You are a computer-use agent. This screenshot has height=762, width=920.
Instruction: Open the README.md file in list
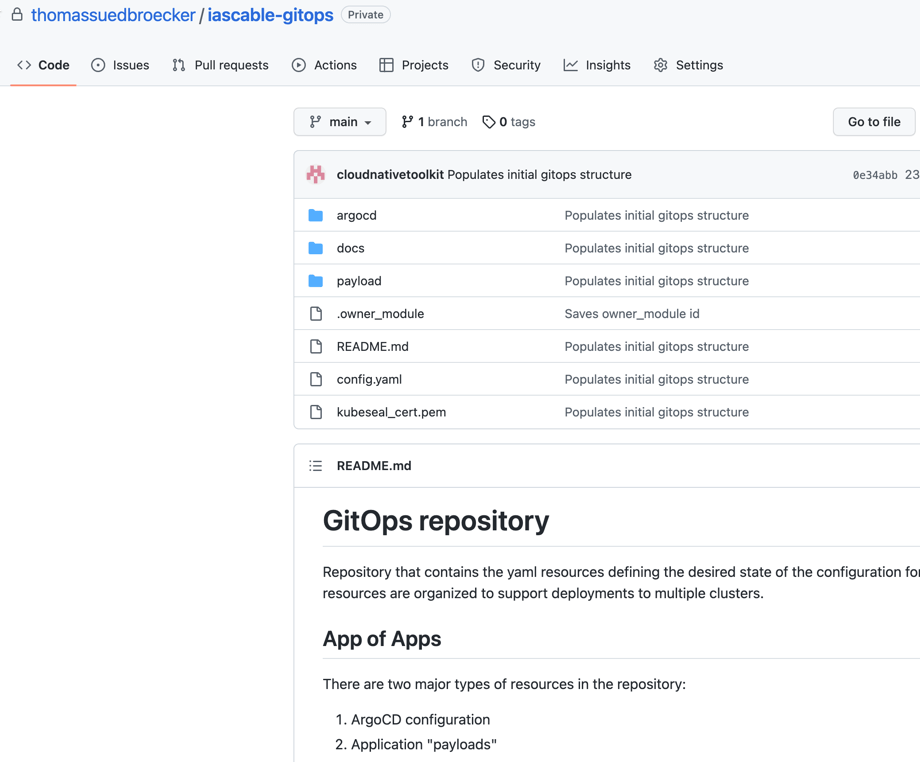(372, 347)
